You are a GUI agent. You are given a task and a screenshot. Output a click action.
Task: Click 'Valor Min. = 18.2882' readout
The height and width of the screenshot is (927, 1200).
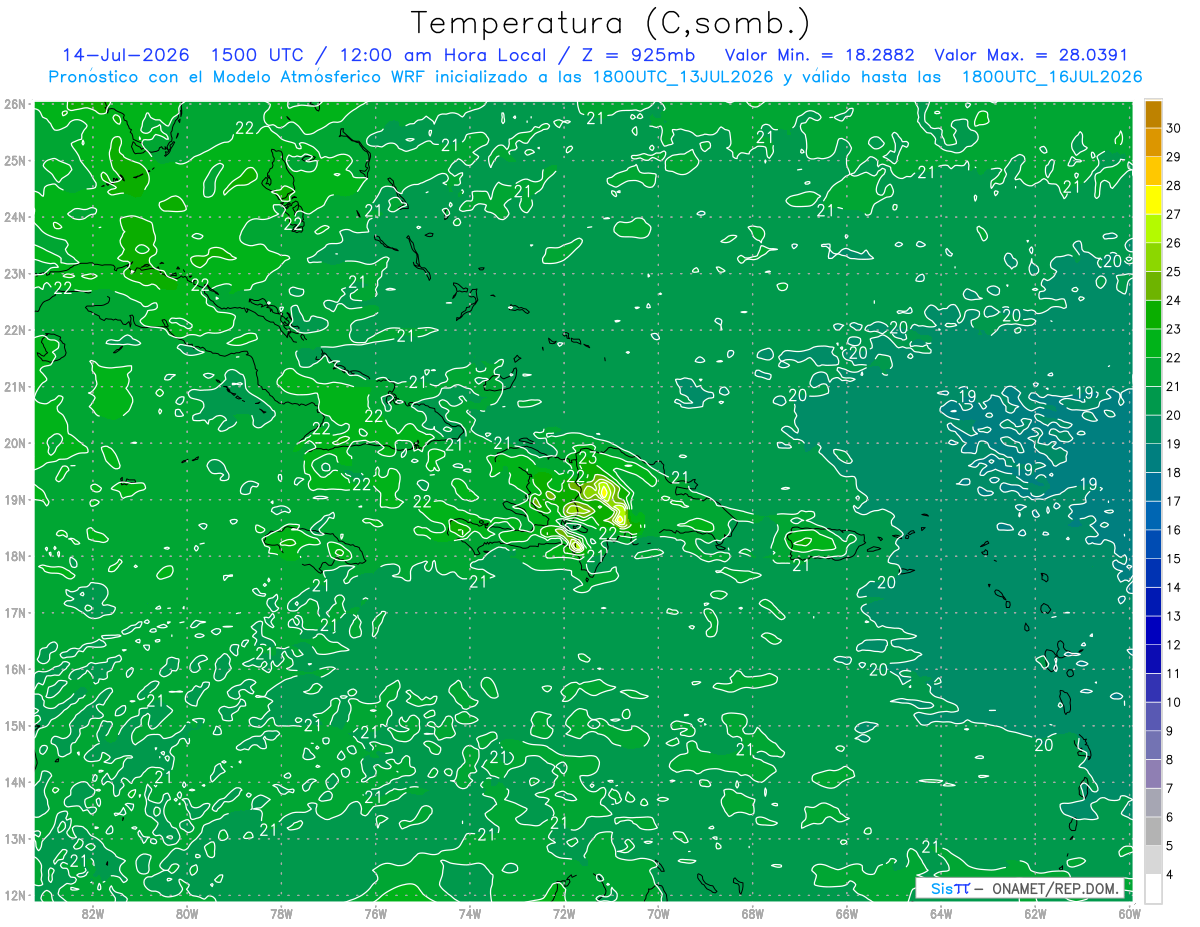[x=818, y=55]
